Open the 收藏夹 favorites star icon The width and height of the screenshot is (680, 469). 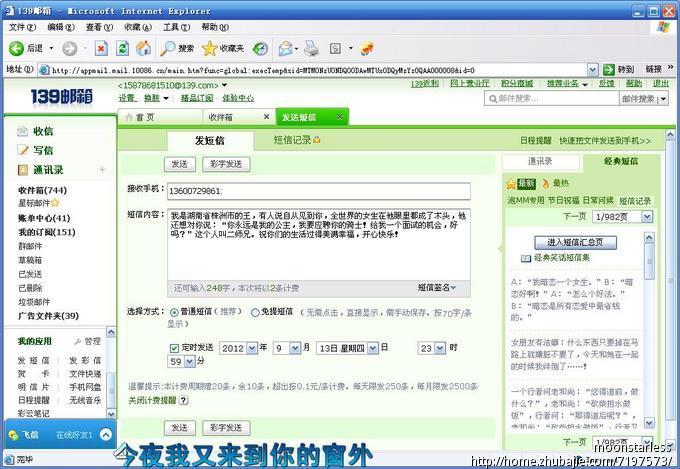pos(210,48)
